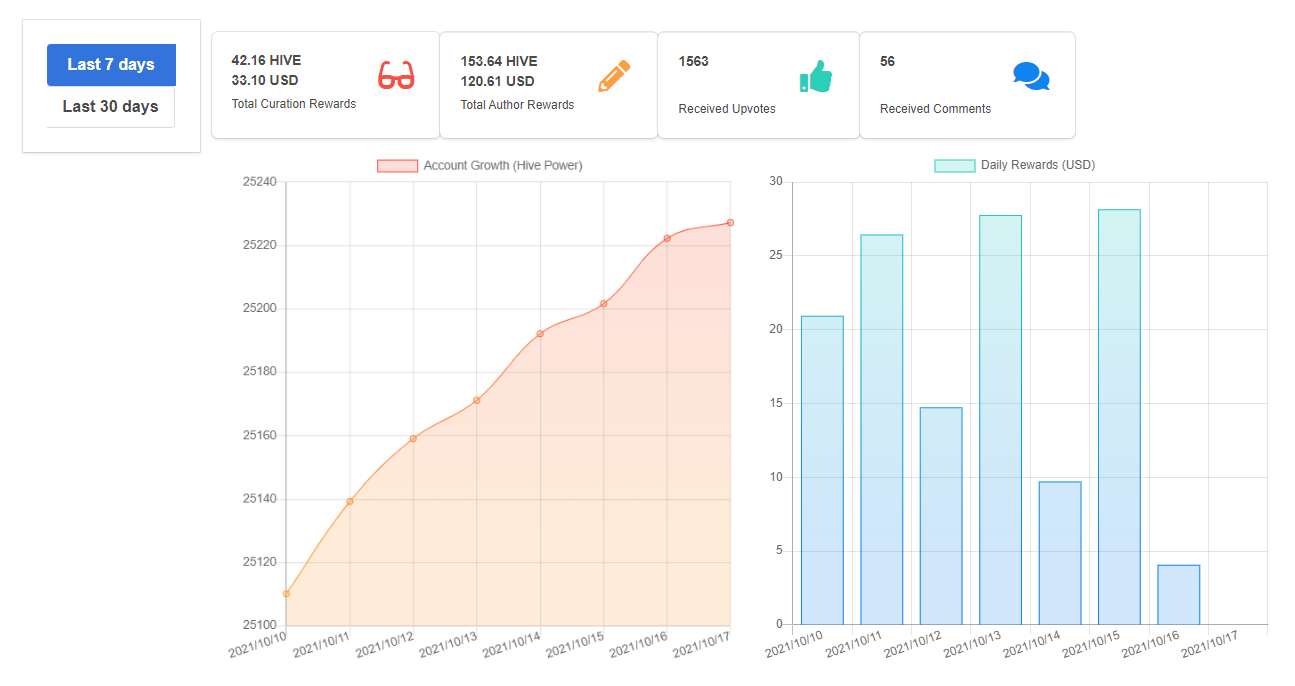Toggle the Daily Rewards (USD) legend
Screen dimensions: 1295x686
click(1015, 165)
